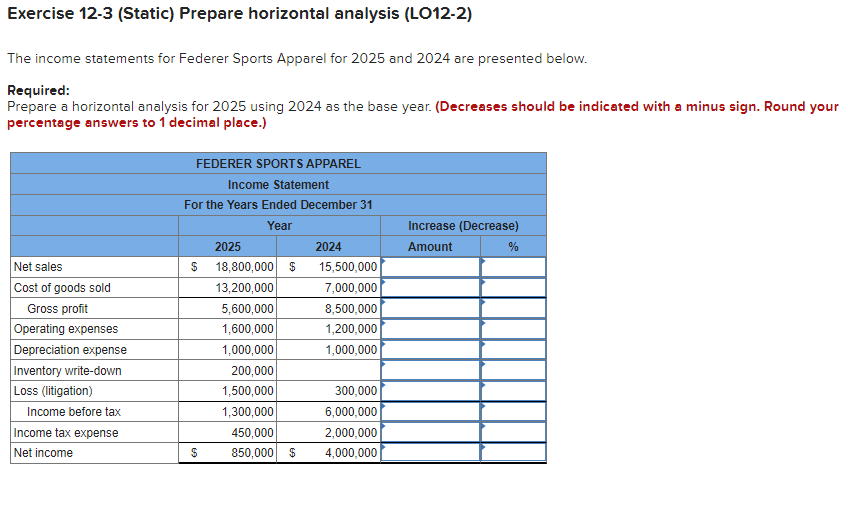Click the Exercise 12-3 heading
Screen dimensions: 848x508
240,14
